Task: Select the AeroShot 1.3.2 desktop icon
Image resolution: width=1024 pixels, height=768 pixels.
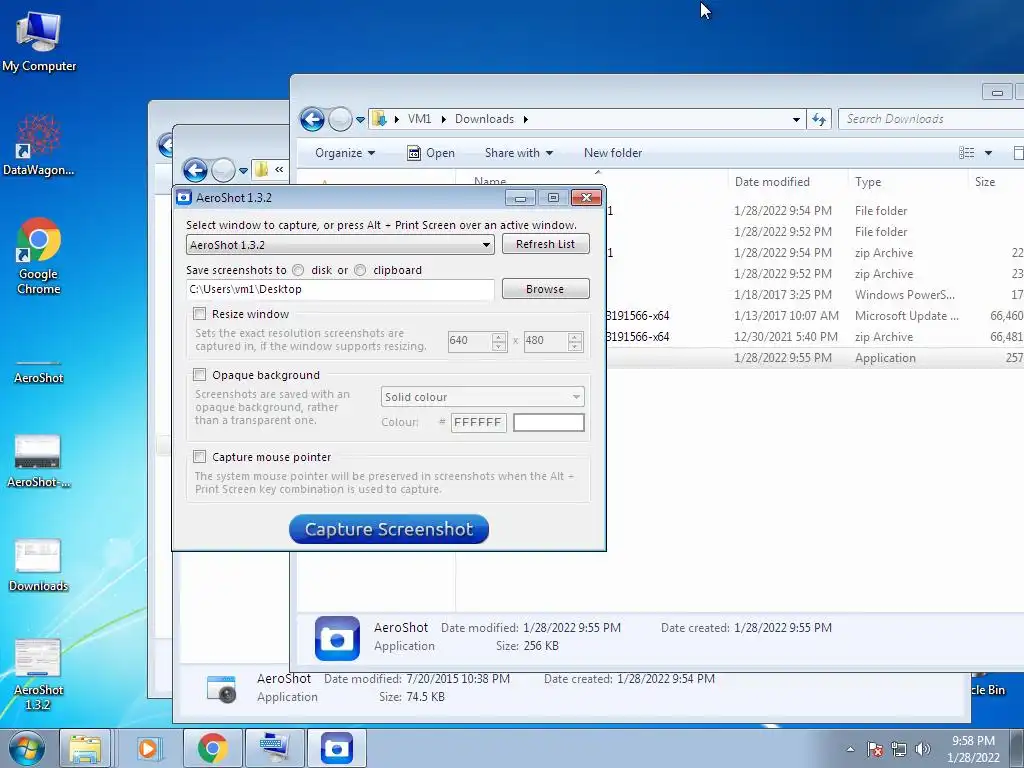Action: pyautogui.click(x=38, y=675)
